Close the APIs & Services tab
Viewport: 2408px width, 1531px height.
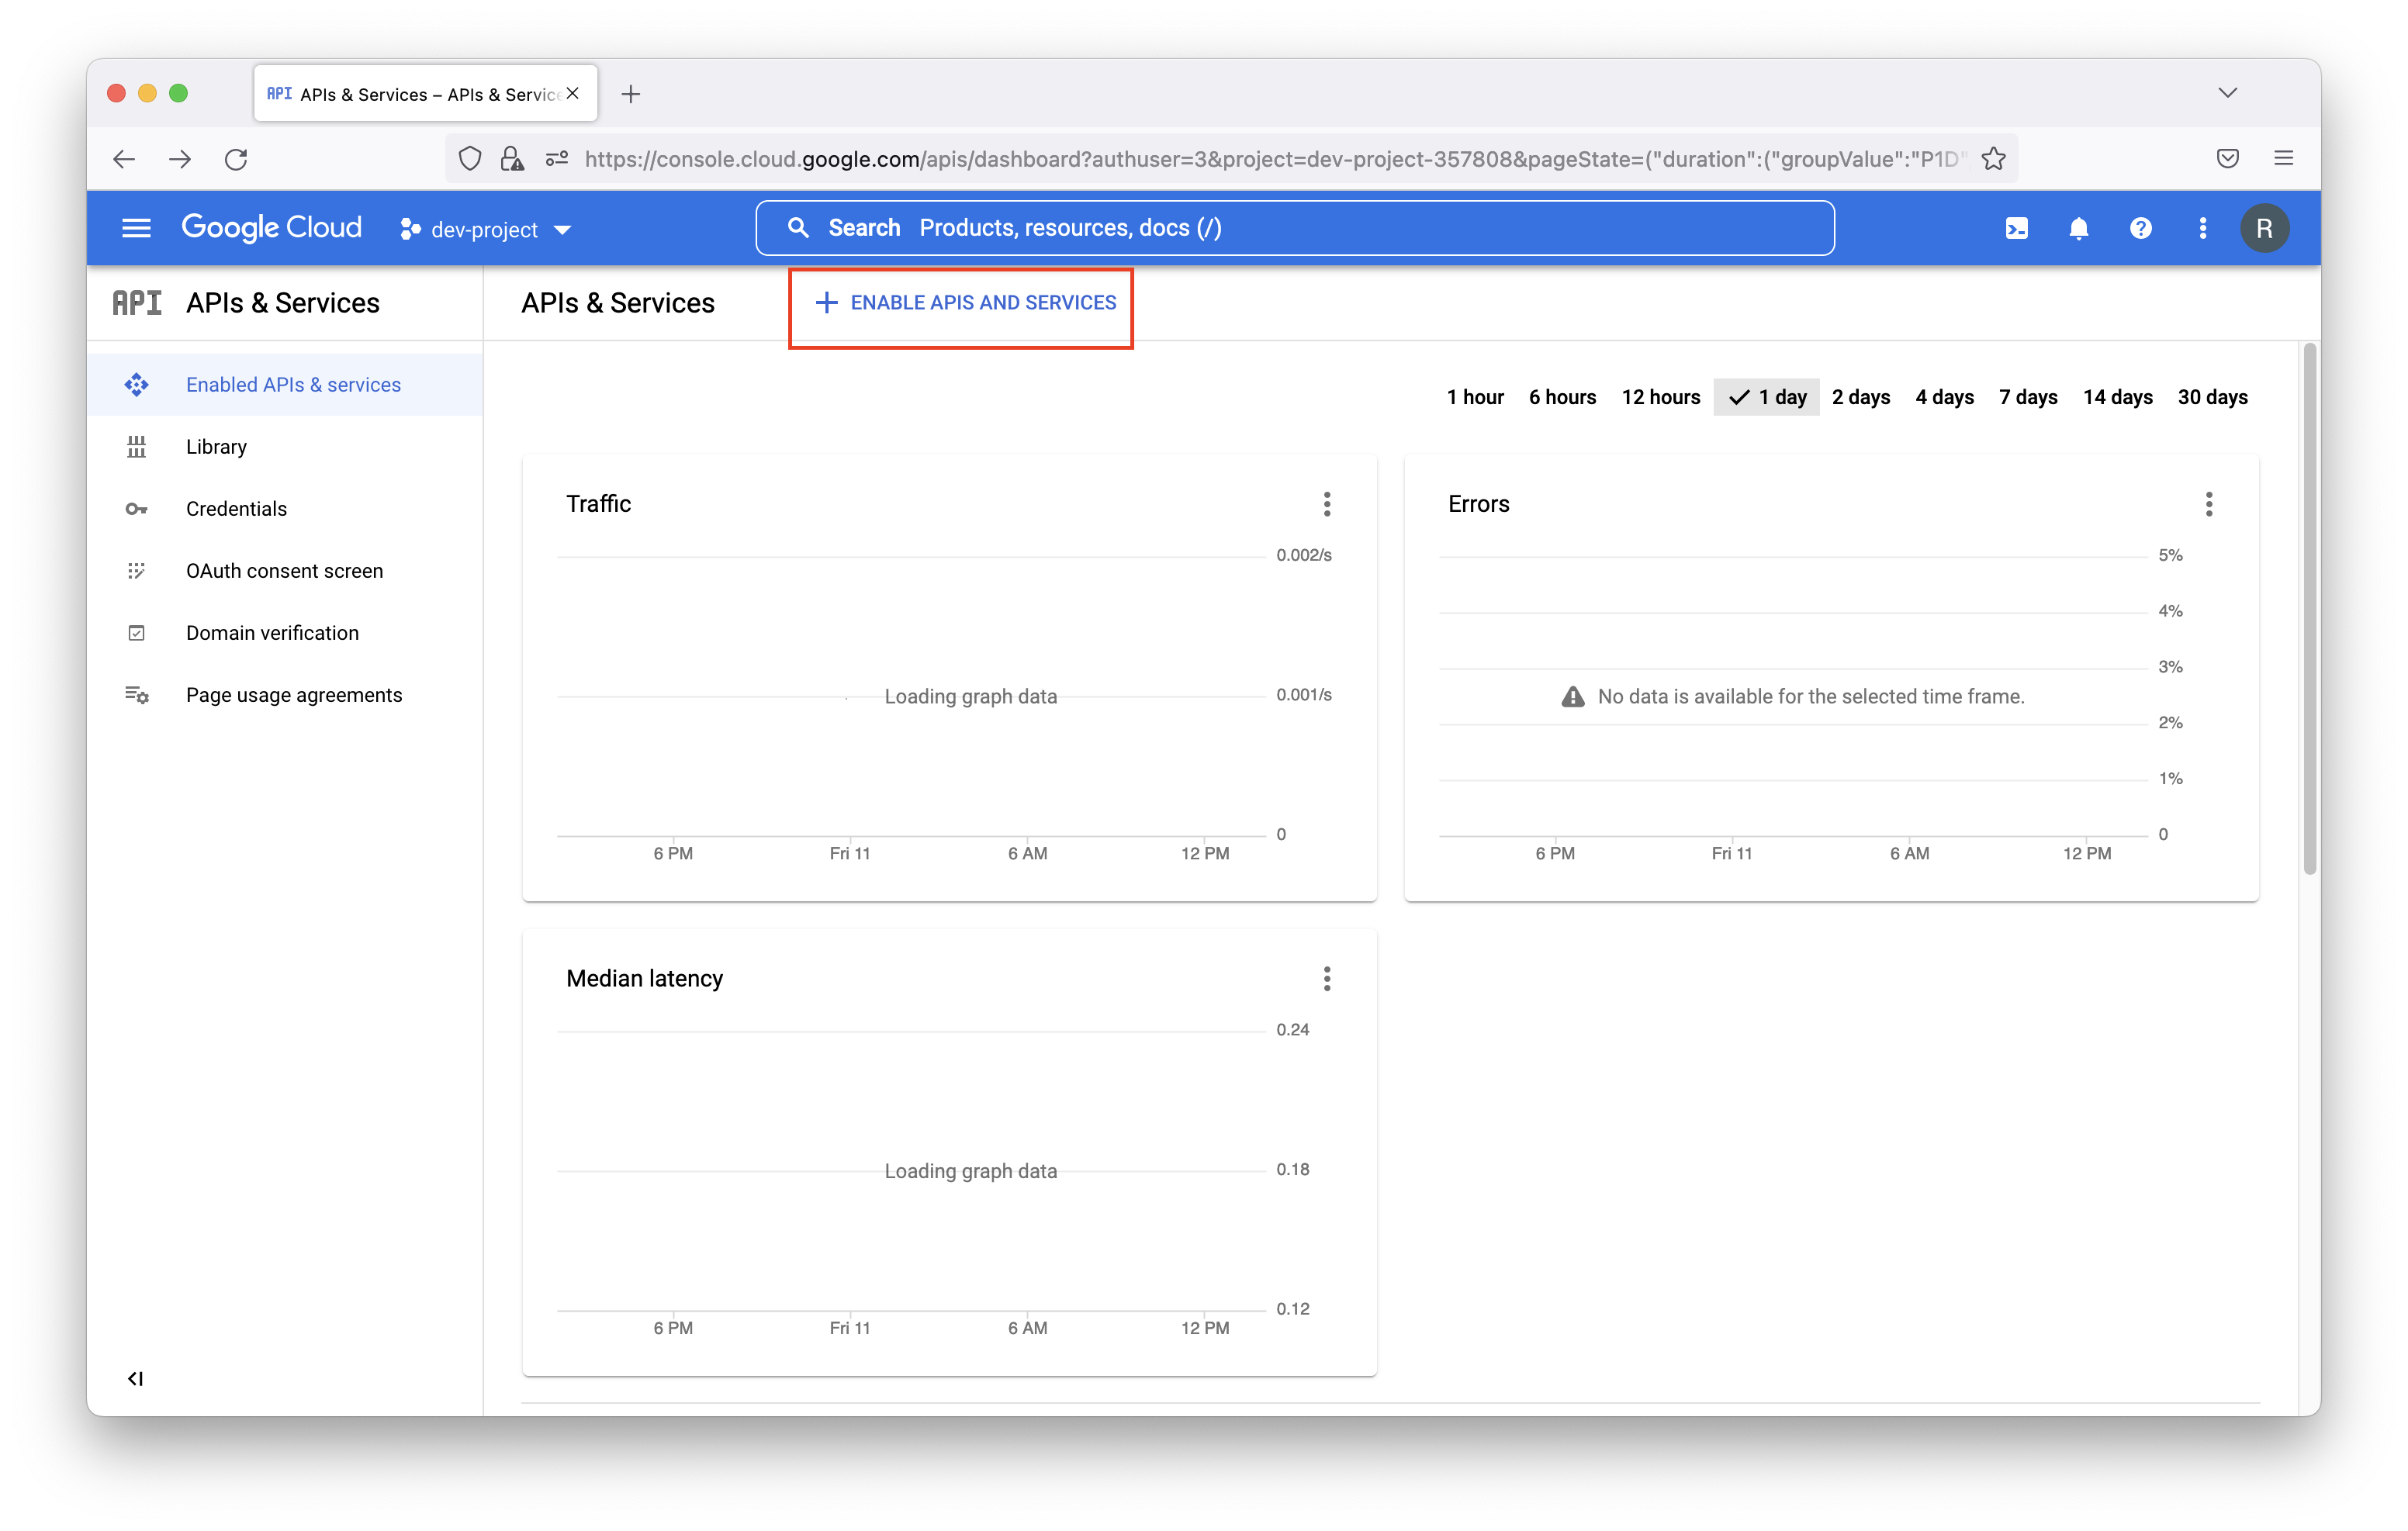573,93
